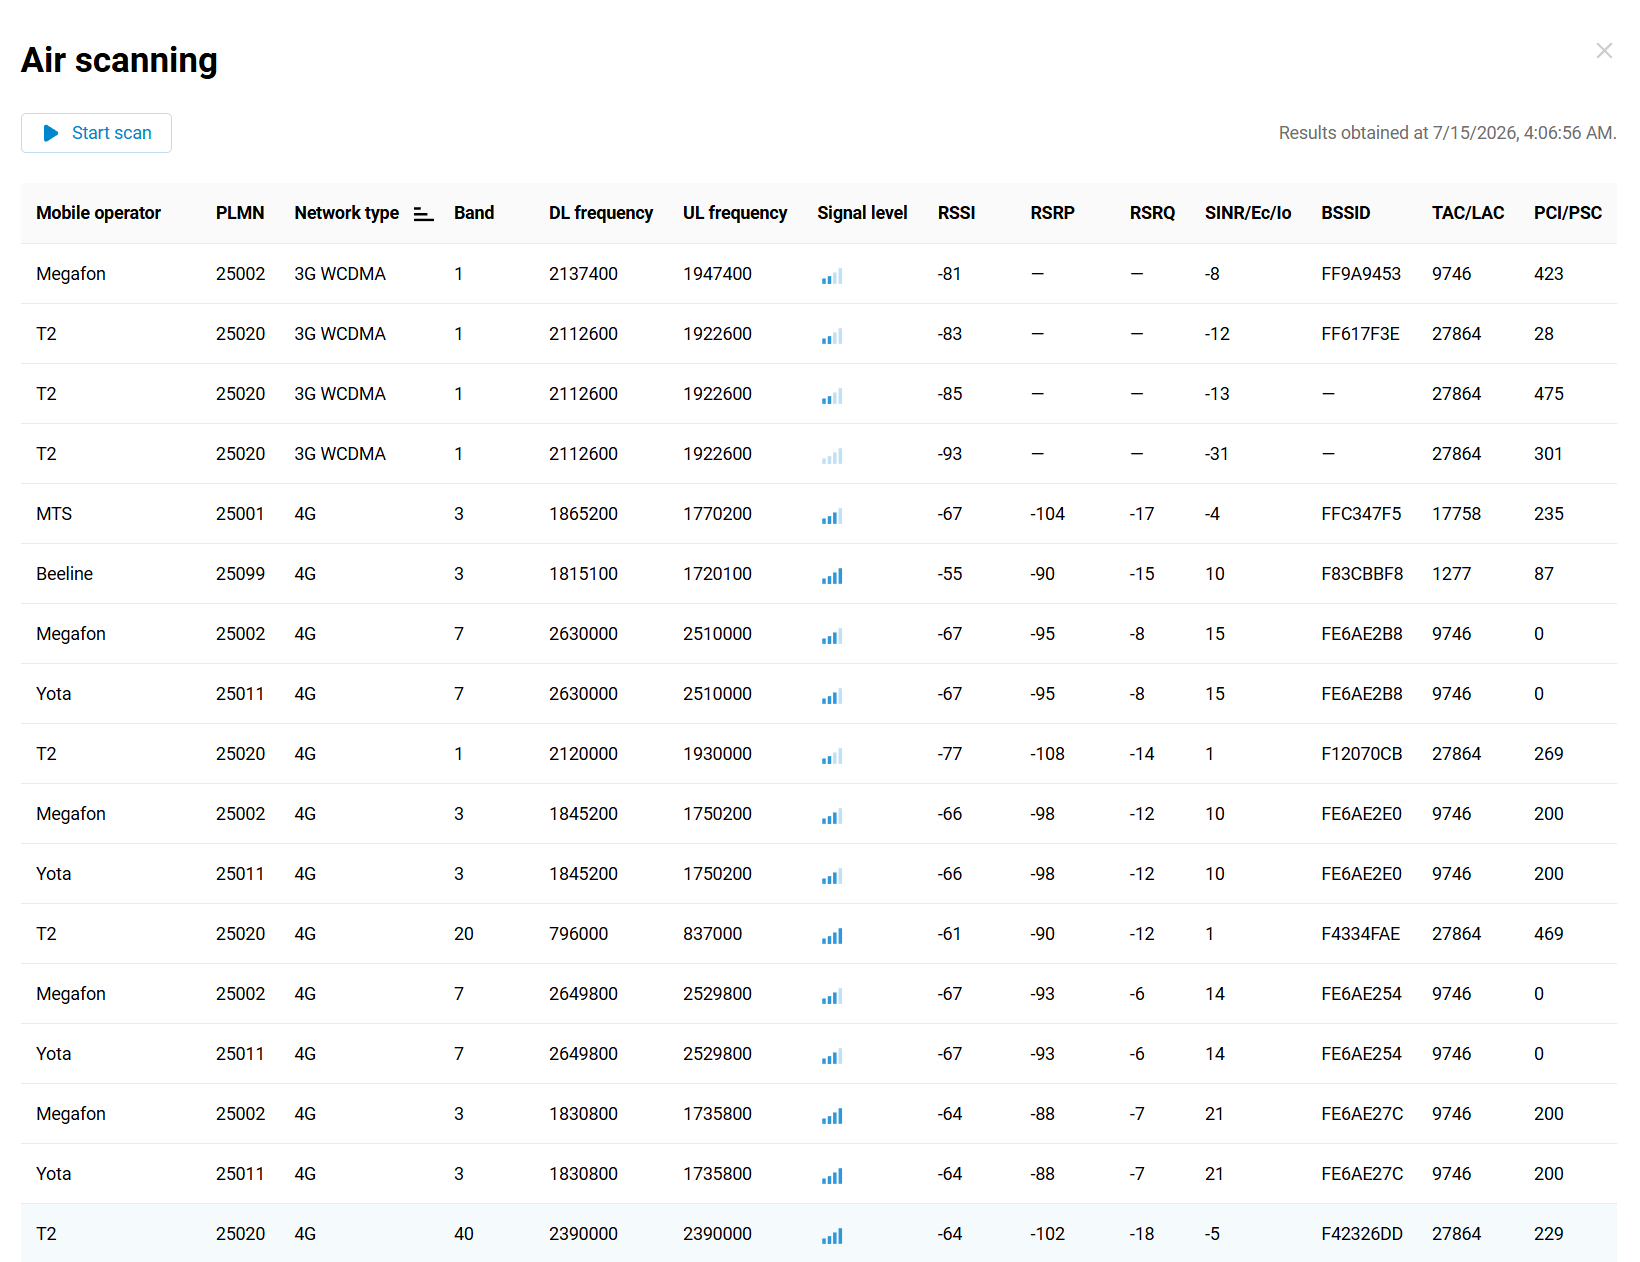Viewport: 1640px width, 1262px height.
Task: Select the MTS operator cell
Action: [x=54, y=514]
